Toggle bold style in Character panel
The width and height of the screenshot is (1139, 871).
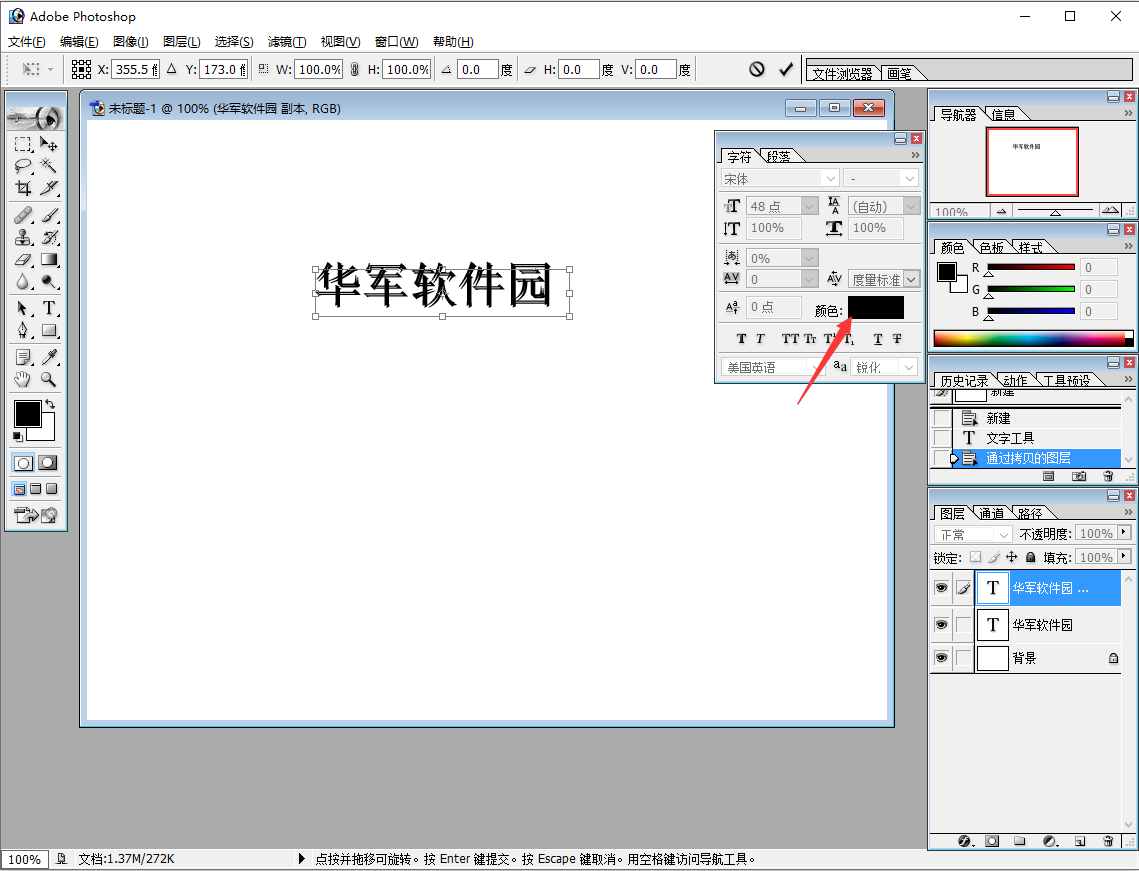pos(741,338)
